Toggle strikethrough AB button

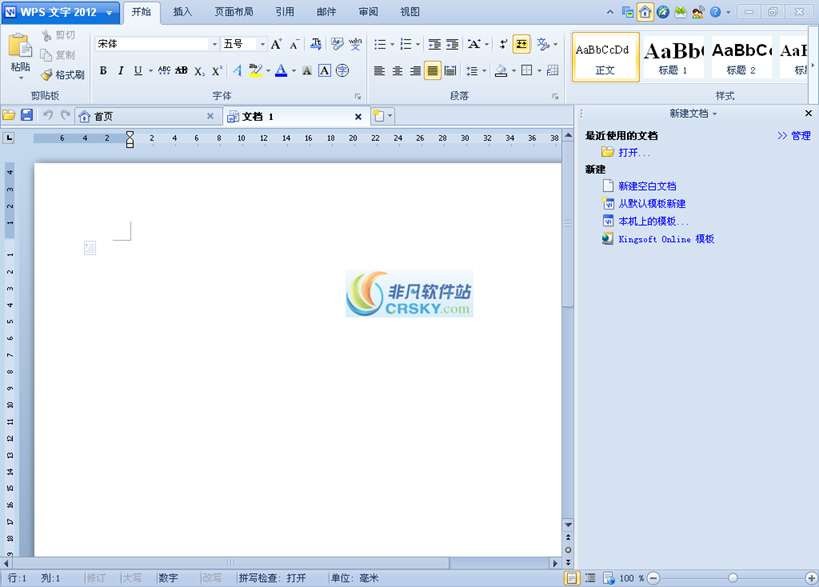(x=181, y=71)
